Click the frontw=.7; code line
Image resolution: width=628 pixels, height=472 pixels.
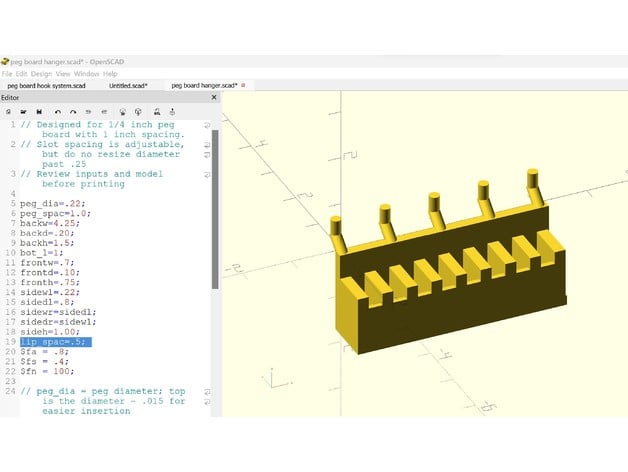click(47, 263)
